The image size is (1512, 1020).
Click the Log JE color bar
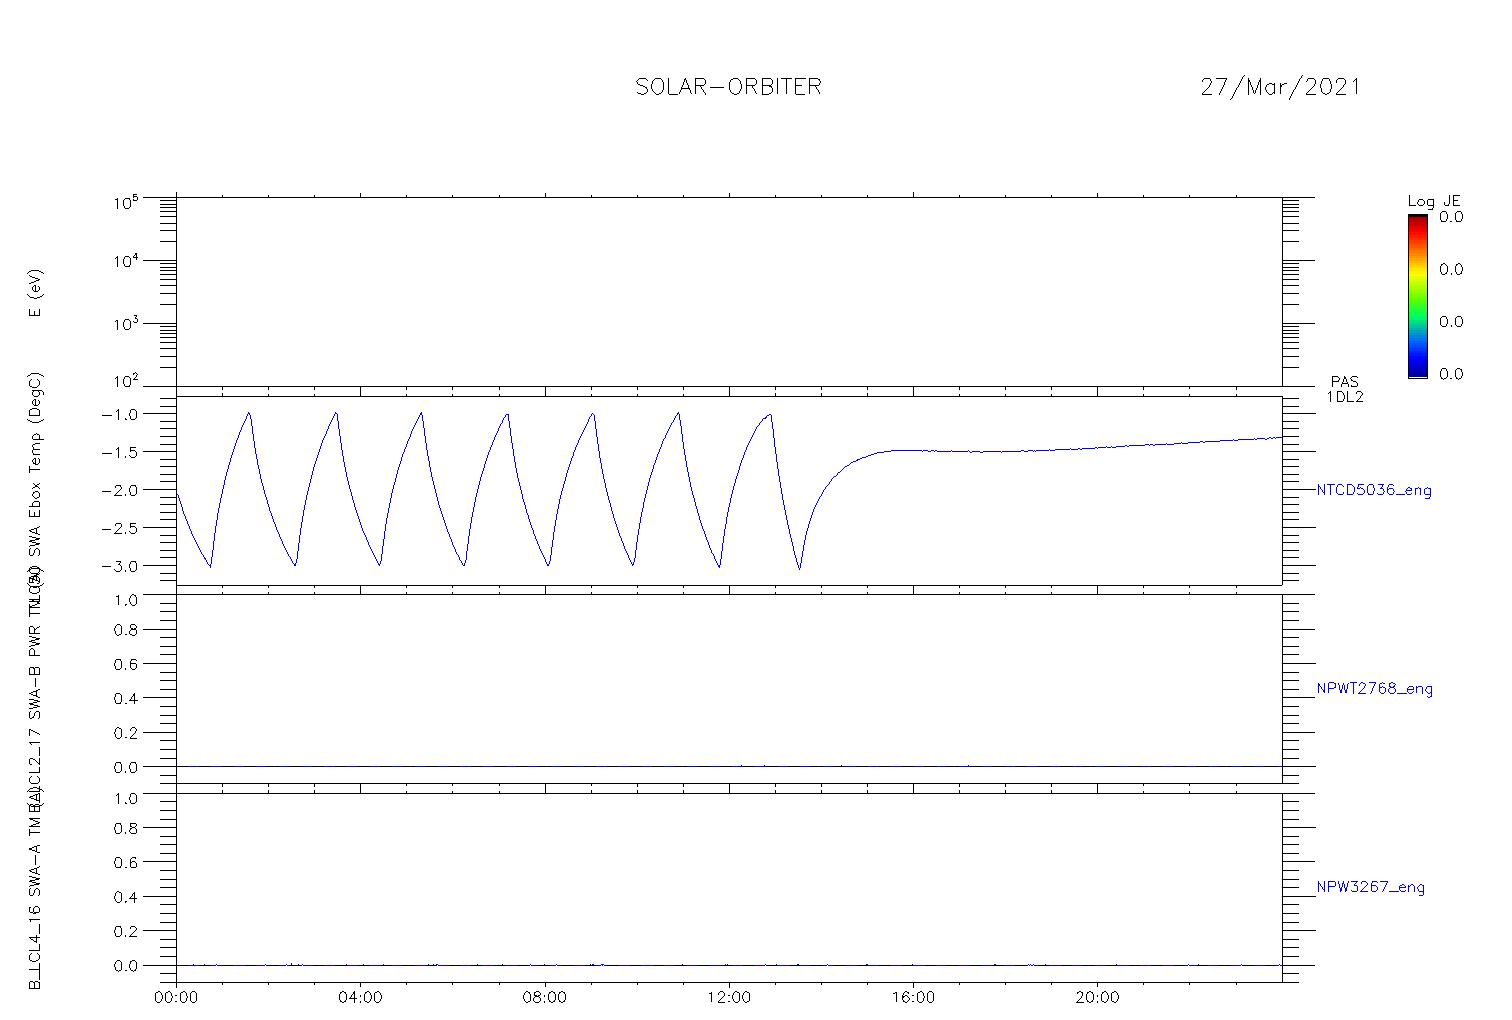click(1417, 296)
